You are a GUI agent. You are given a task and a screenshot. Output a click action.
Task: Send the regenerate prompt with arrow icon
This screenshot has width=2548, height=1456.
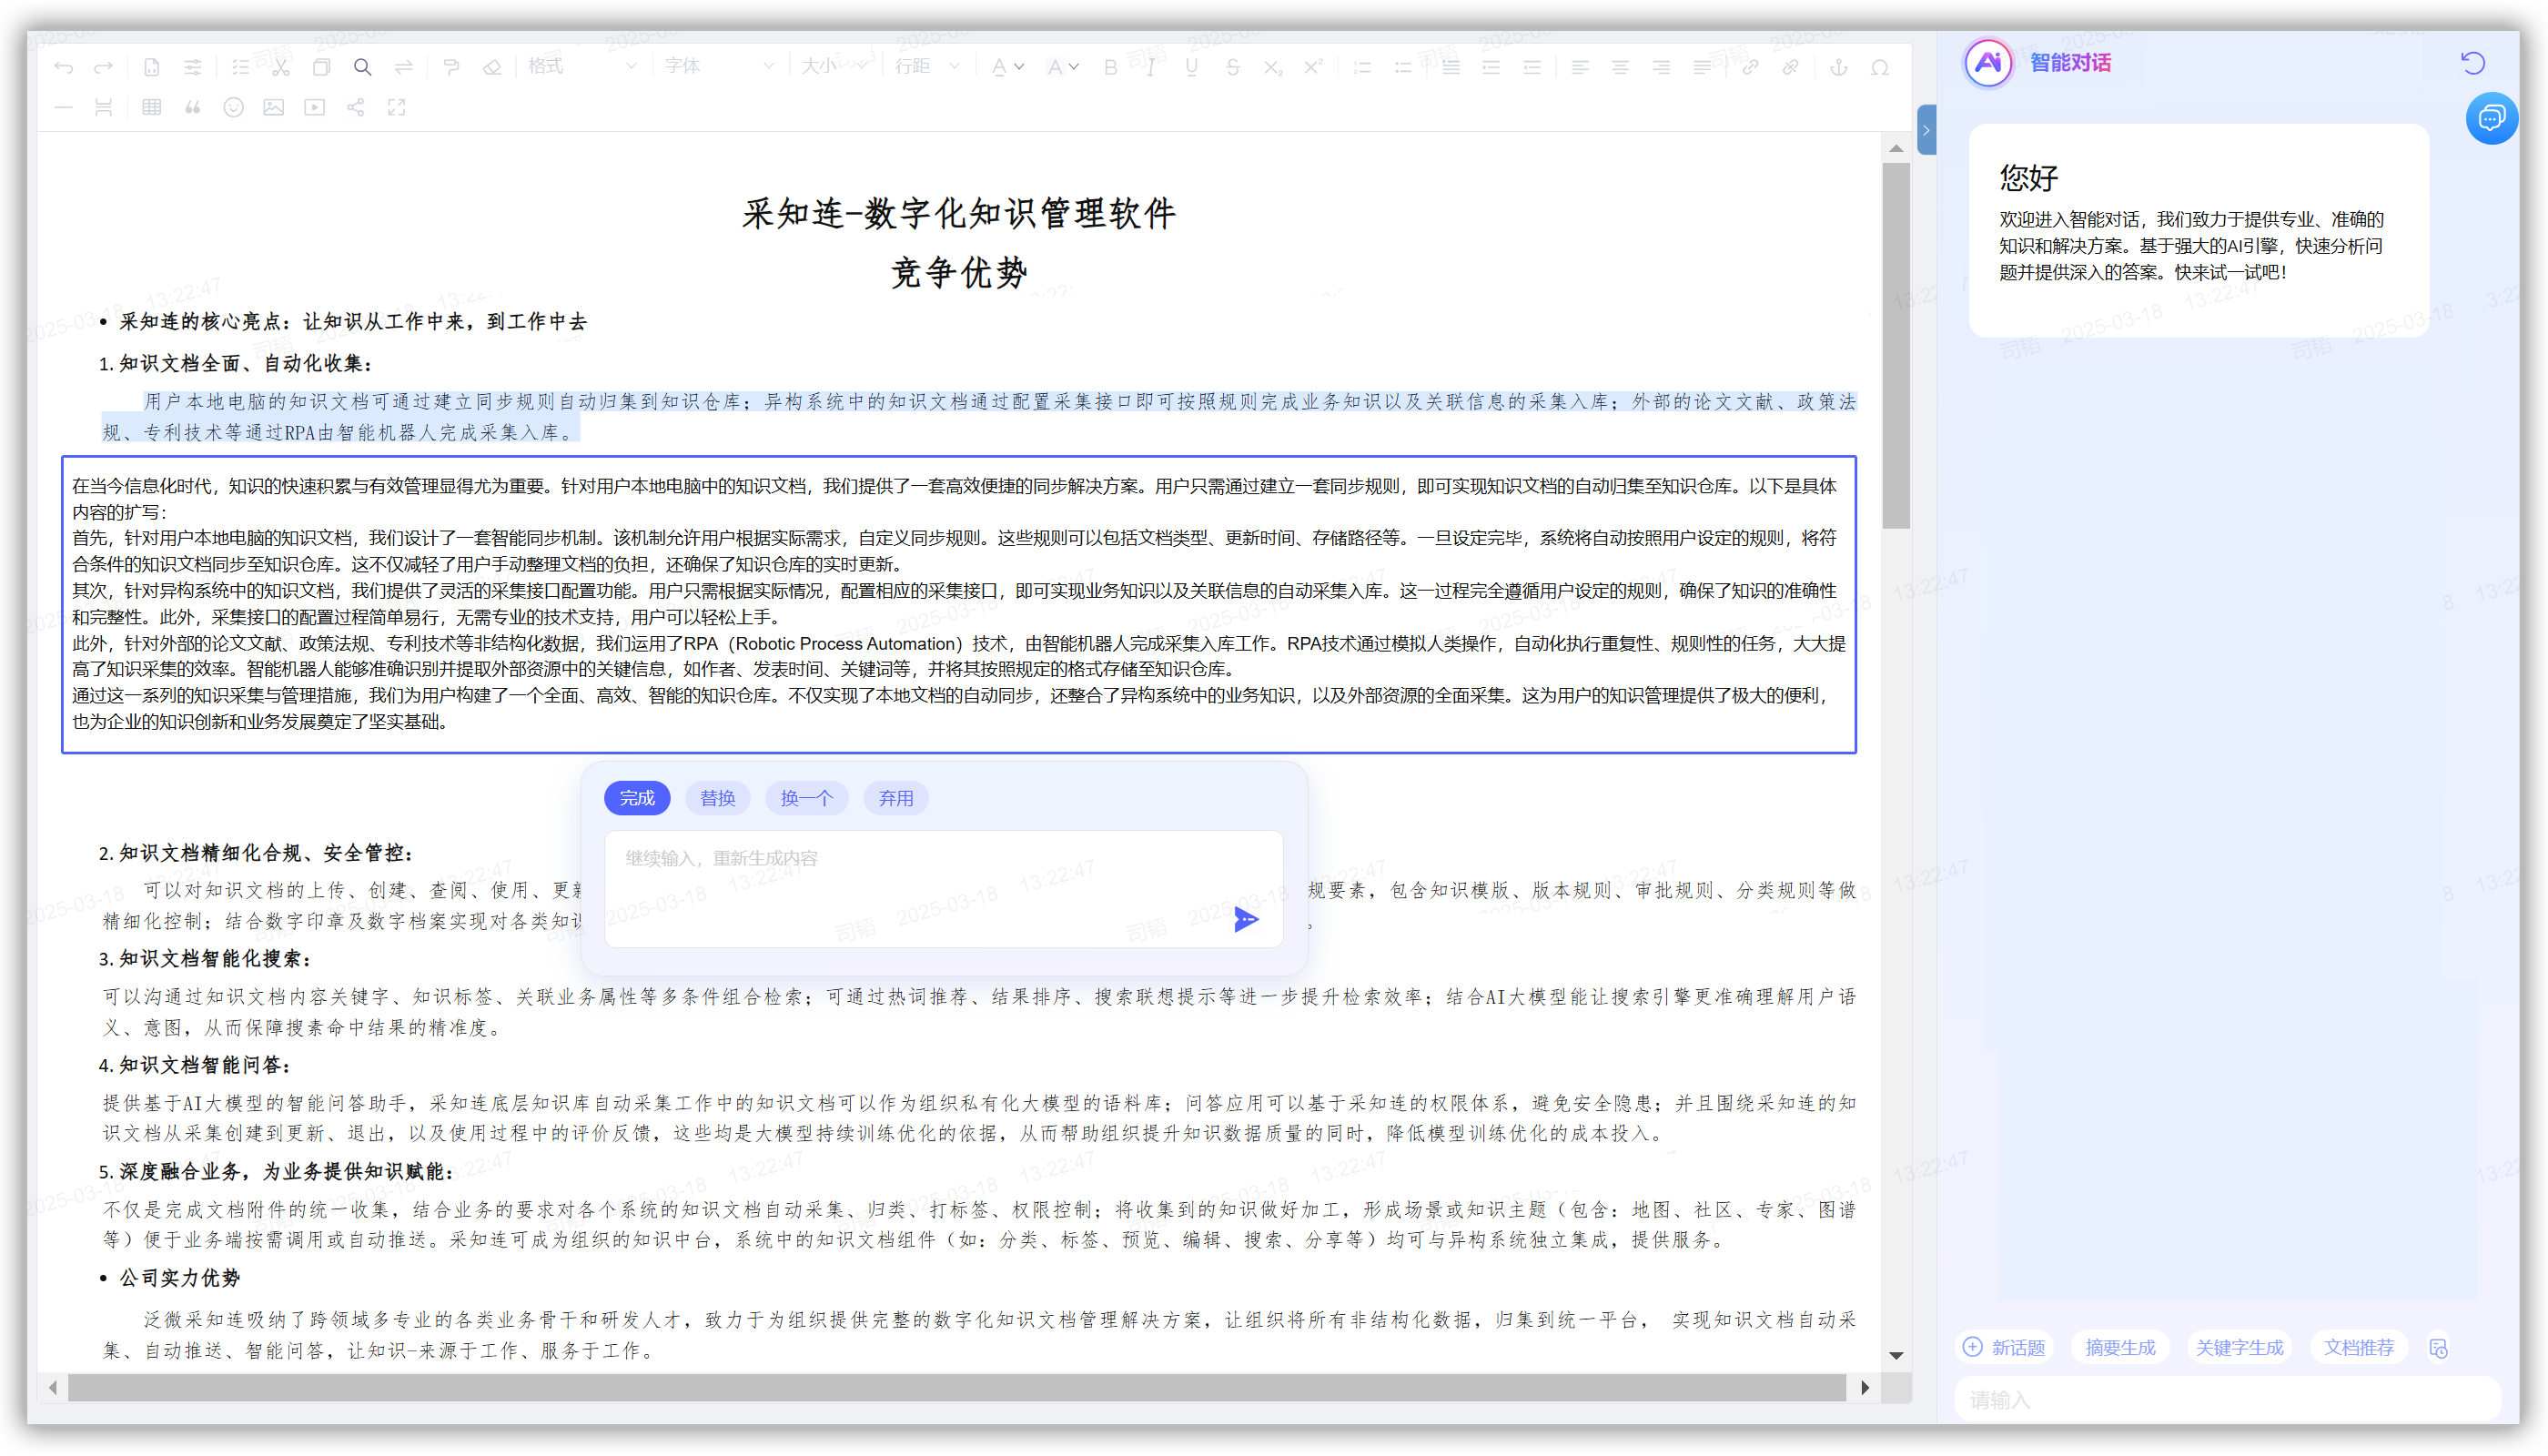(x=1246, y=919)
